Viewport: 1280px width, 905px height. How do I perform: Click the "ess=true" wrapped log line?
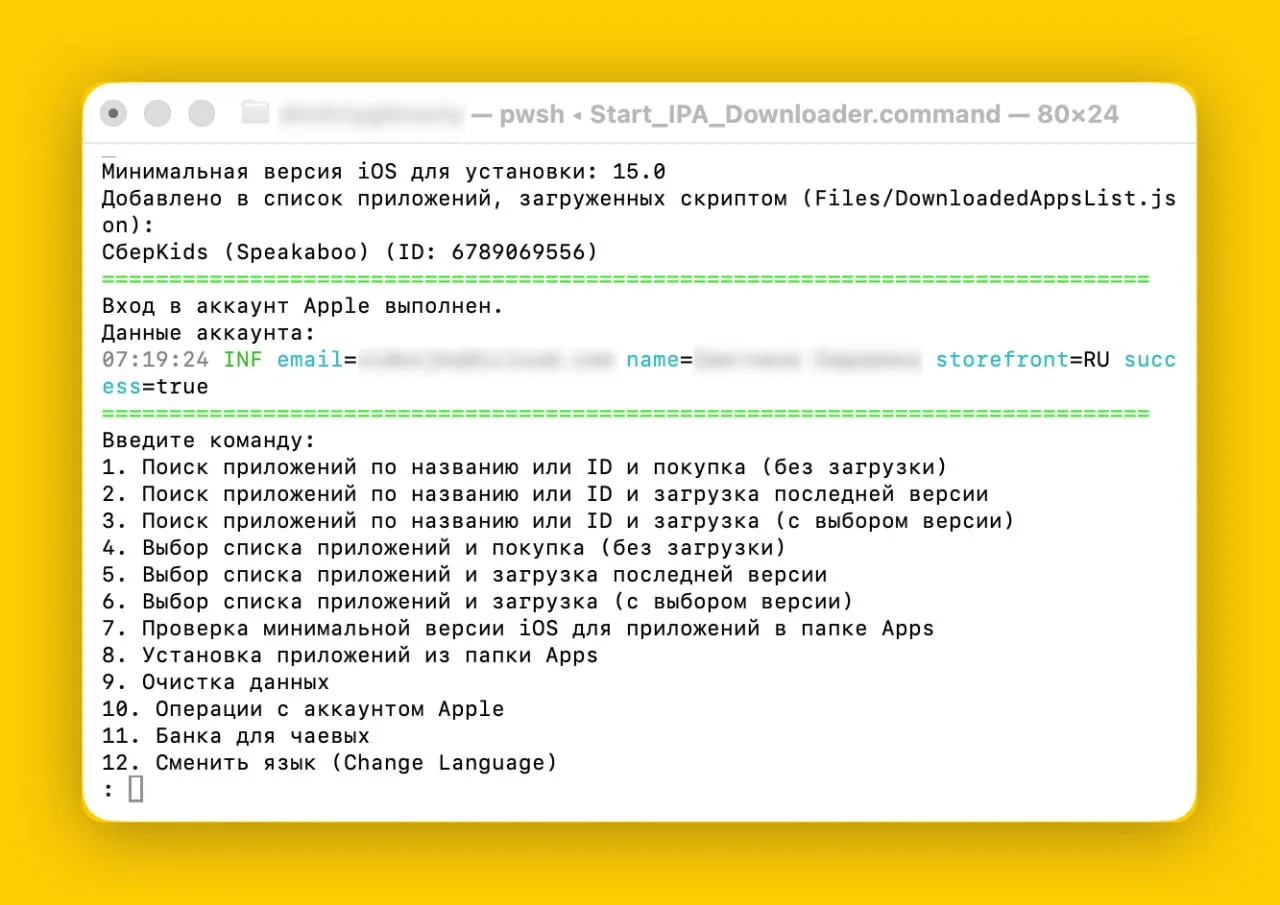[155, 387]
